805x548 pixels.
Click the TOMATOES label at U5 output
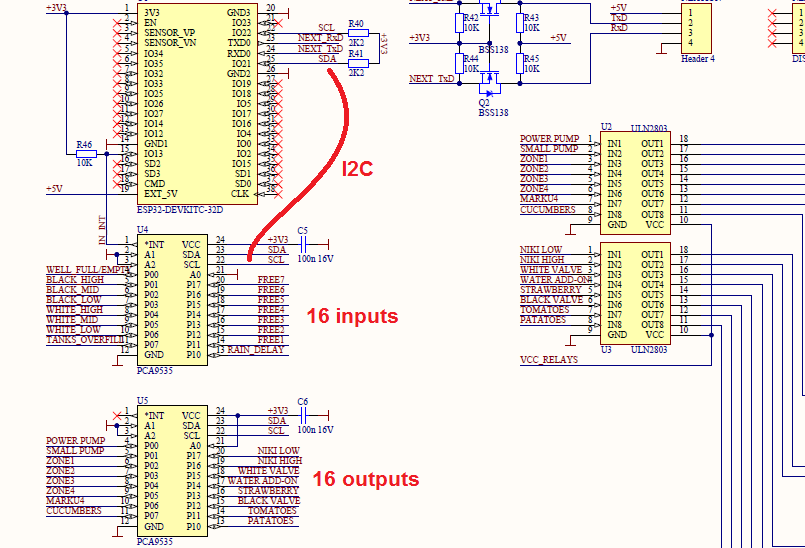(x=272, y=511)
